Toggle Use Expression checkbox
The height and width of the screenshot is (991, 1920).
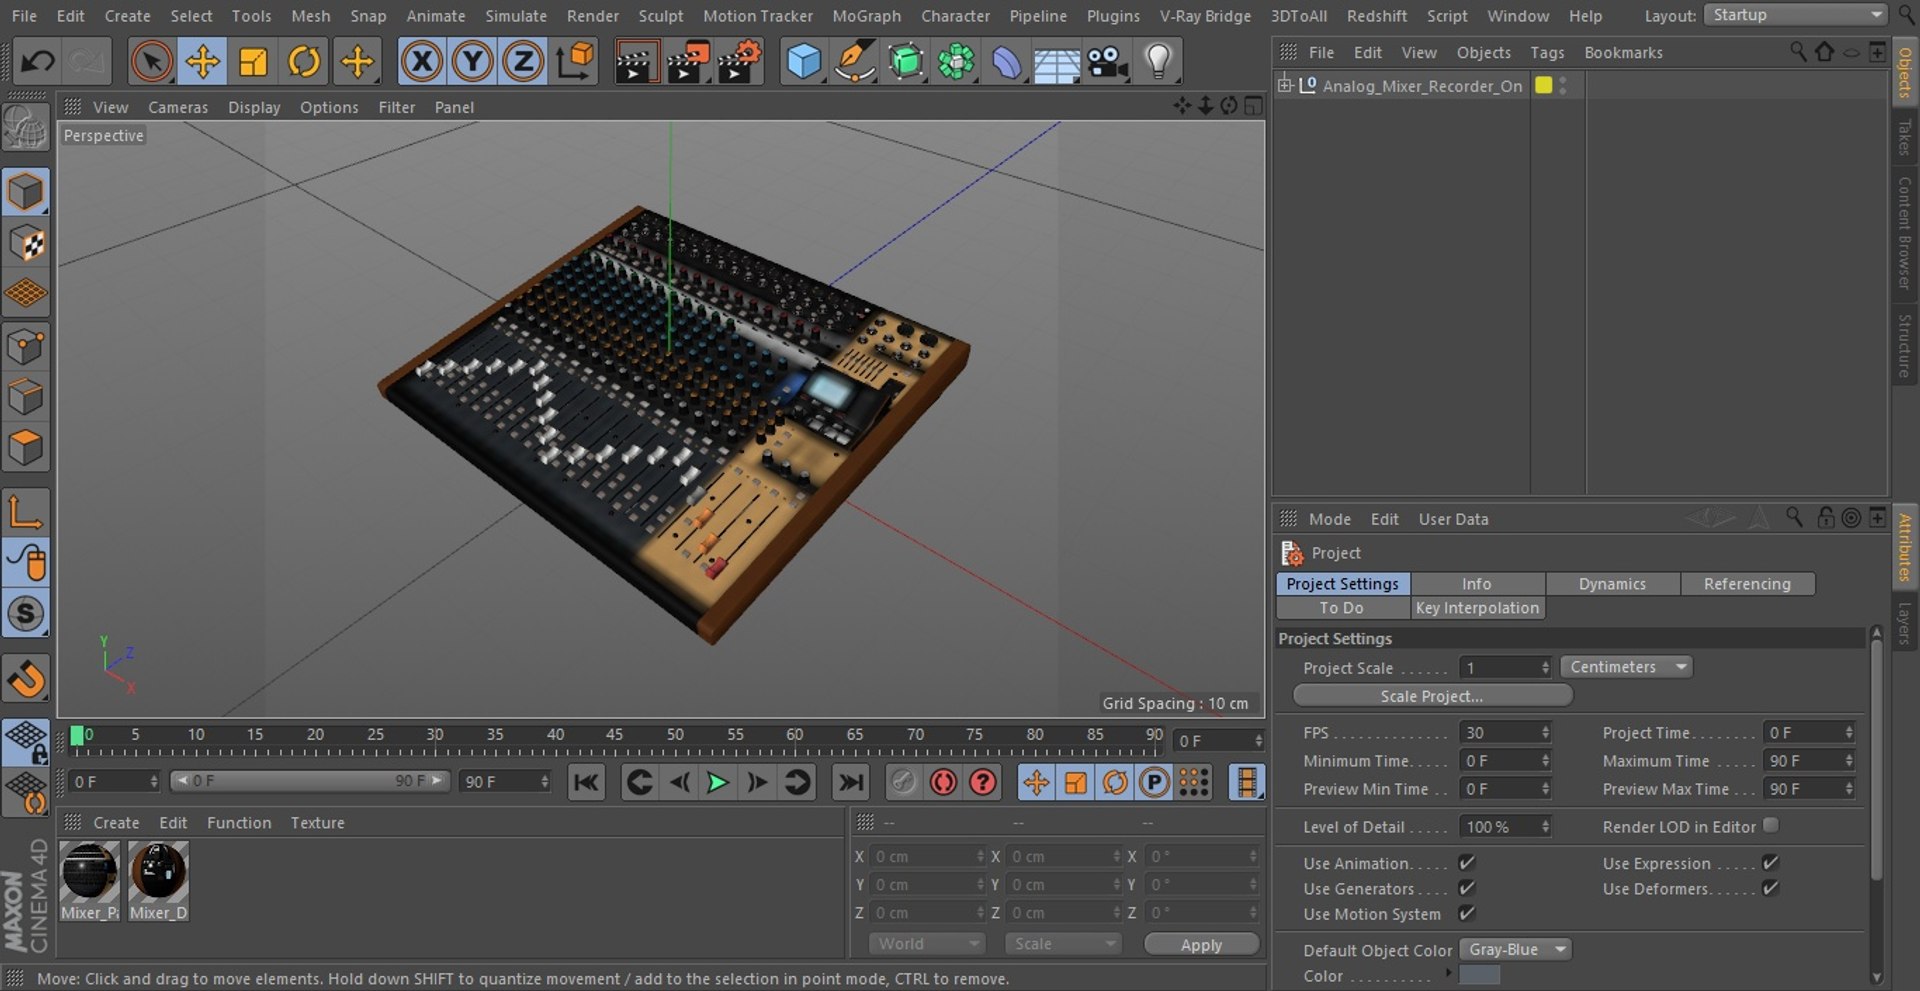point(1770,862)
